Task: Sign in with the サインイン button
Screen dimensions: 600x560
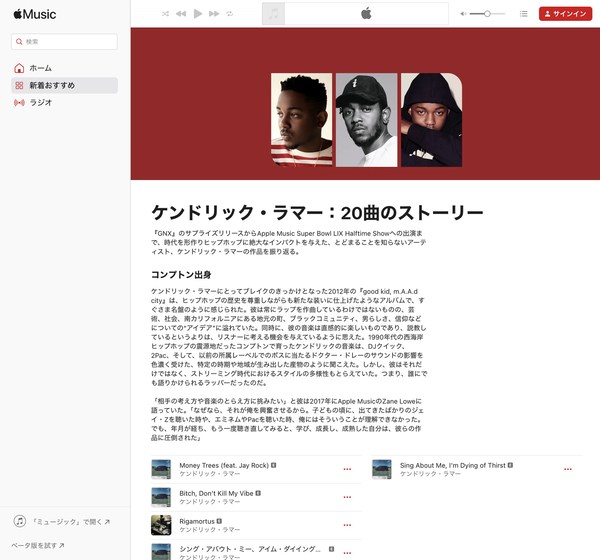Action: click(565, 14)
